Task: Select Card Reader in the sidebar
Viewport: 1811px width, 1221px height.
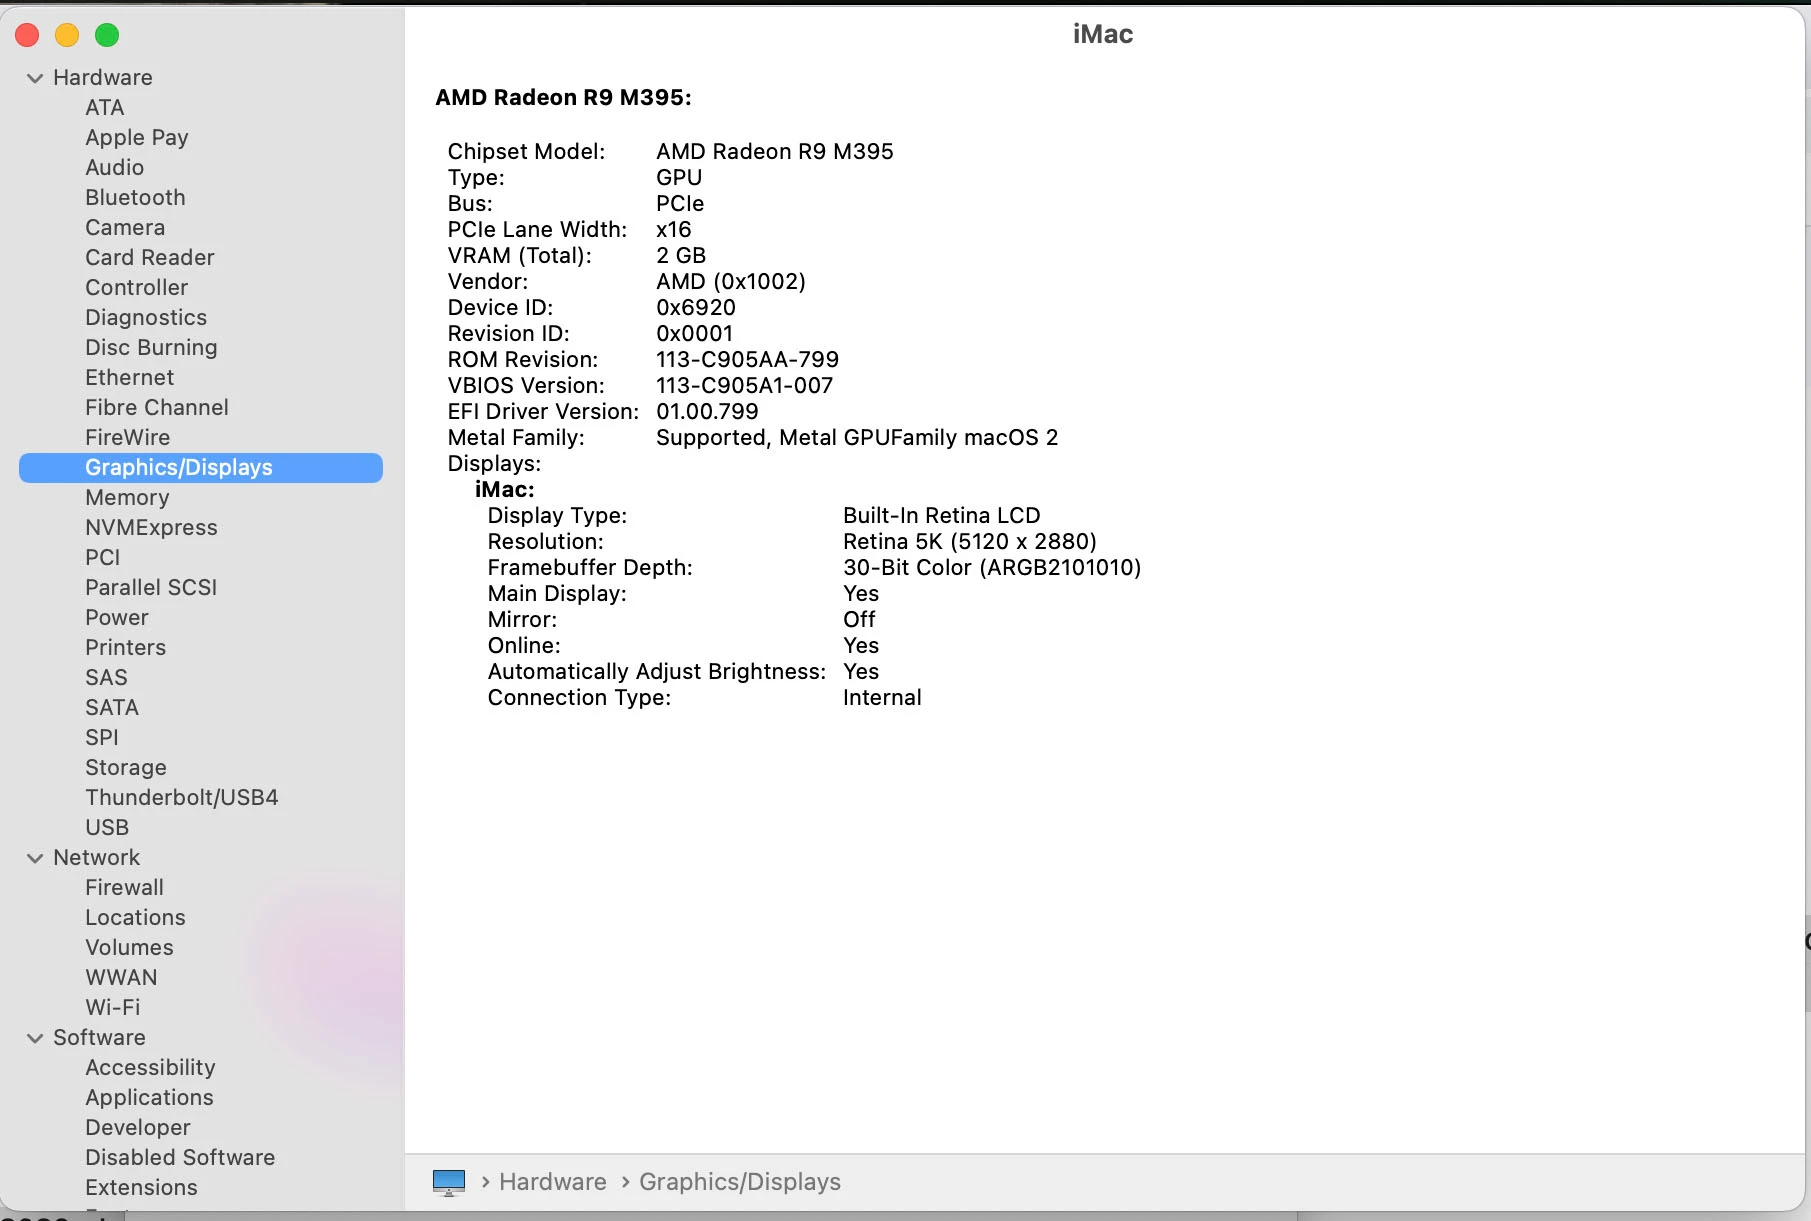Action: tap(150, 257)
